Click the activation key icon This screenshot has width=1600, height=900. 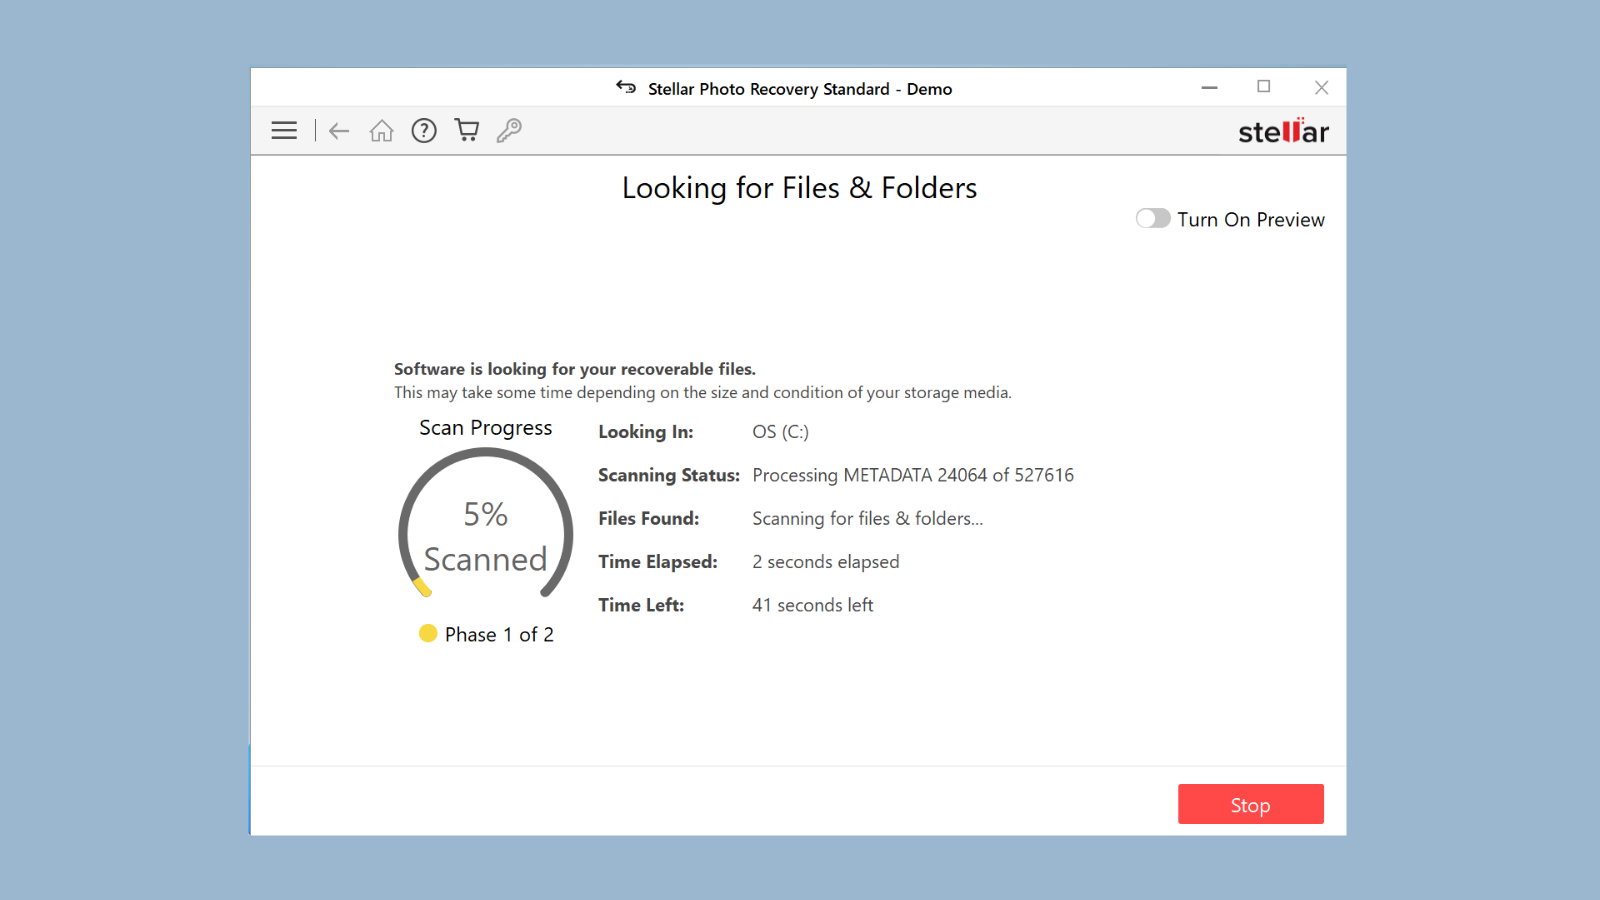tap(509, 131)
